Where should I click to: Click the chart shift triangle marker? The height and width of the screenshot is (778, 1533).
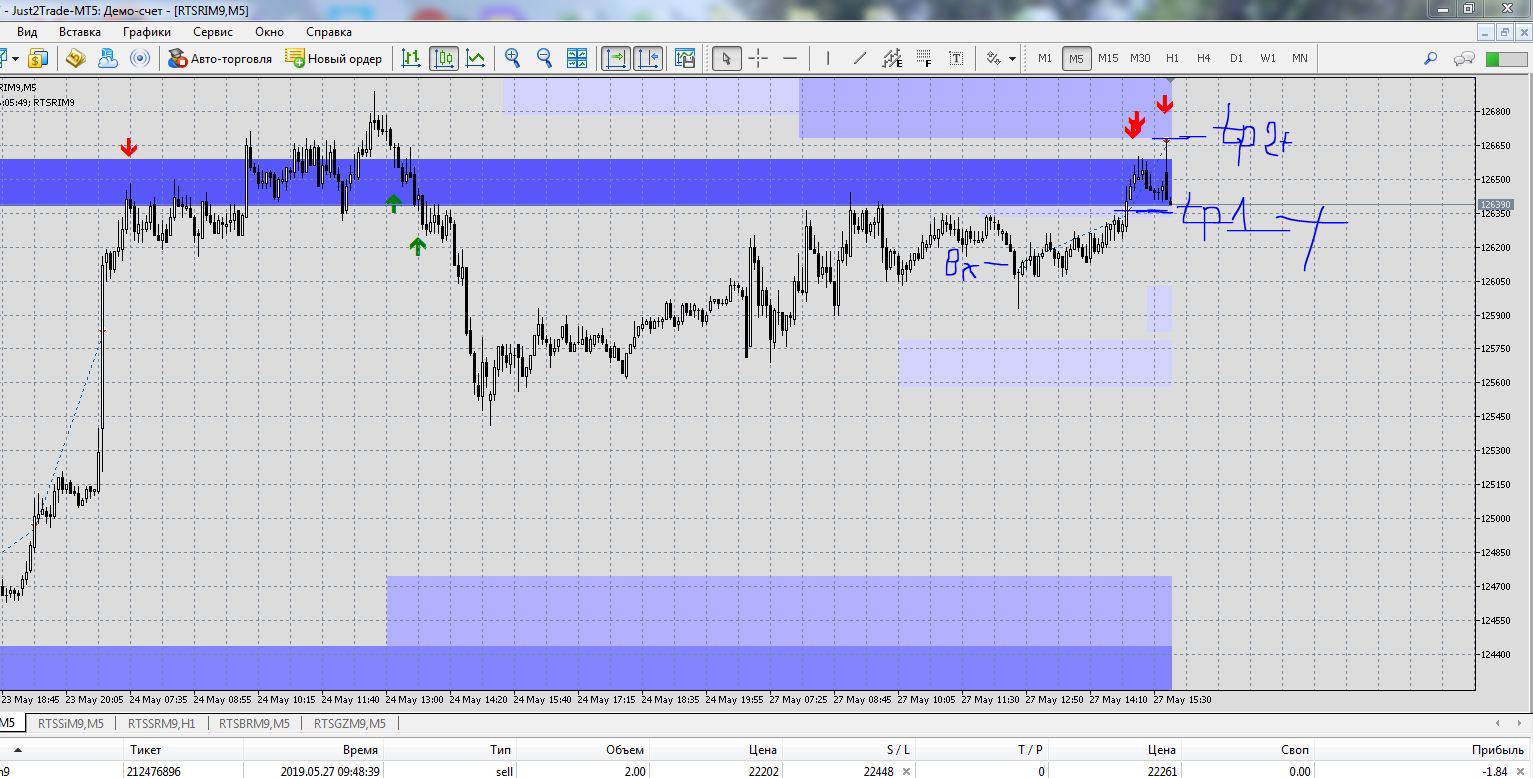(1171, 80)
